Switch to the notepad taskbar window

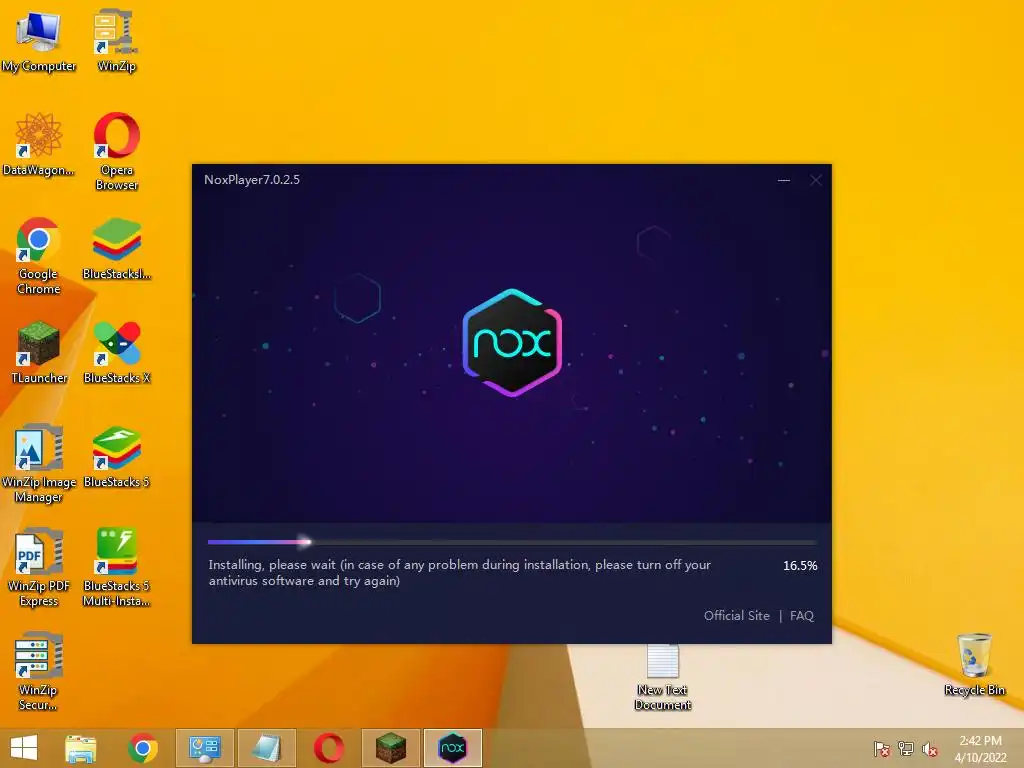click(x=266, y=748)
